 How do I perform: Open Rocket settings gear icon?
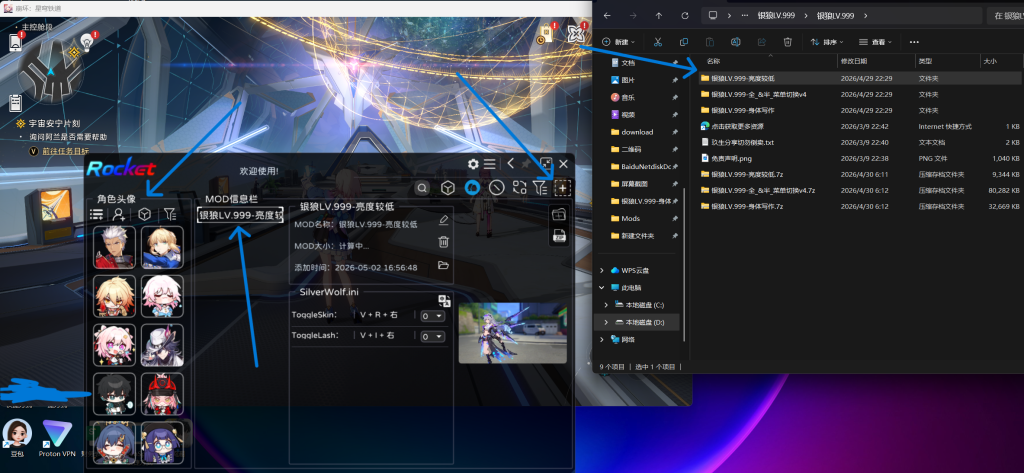473,164
